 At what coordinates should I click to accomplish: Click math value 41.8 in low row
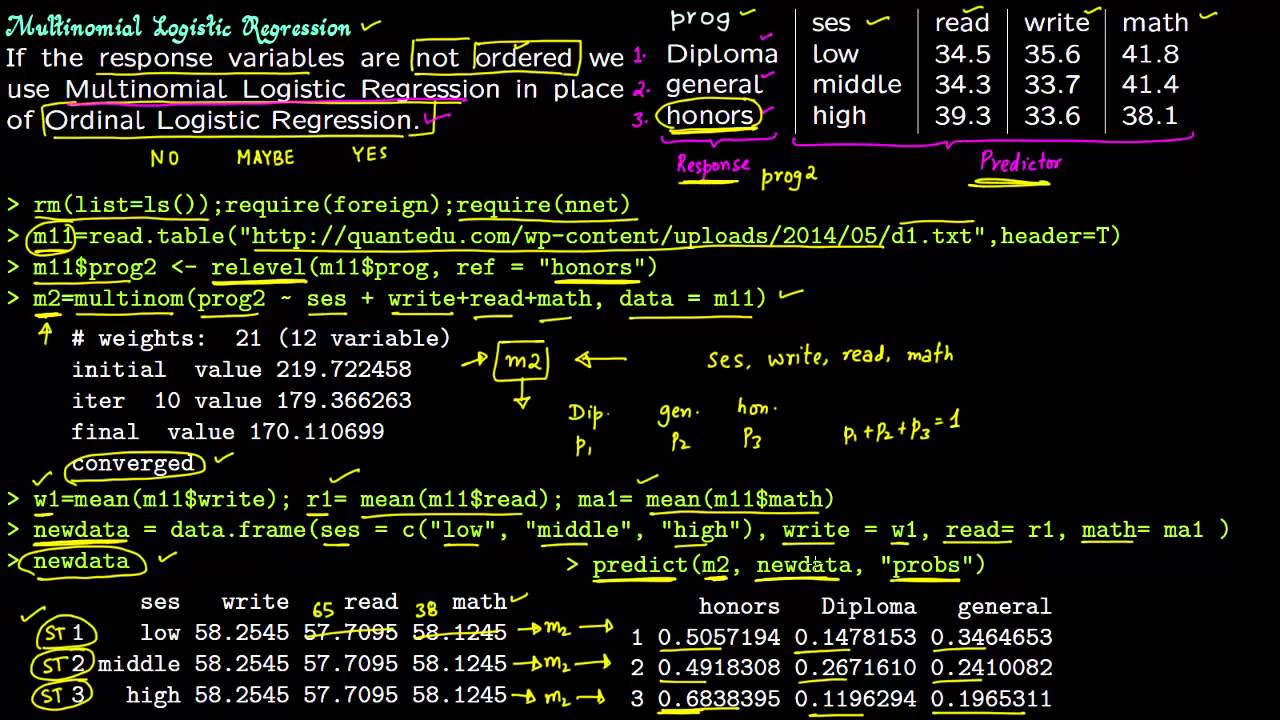pos(1150,54)
